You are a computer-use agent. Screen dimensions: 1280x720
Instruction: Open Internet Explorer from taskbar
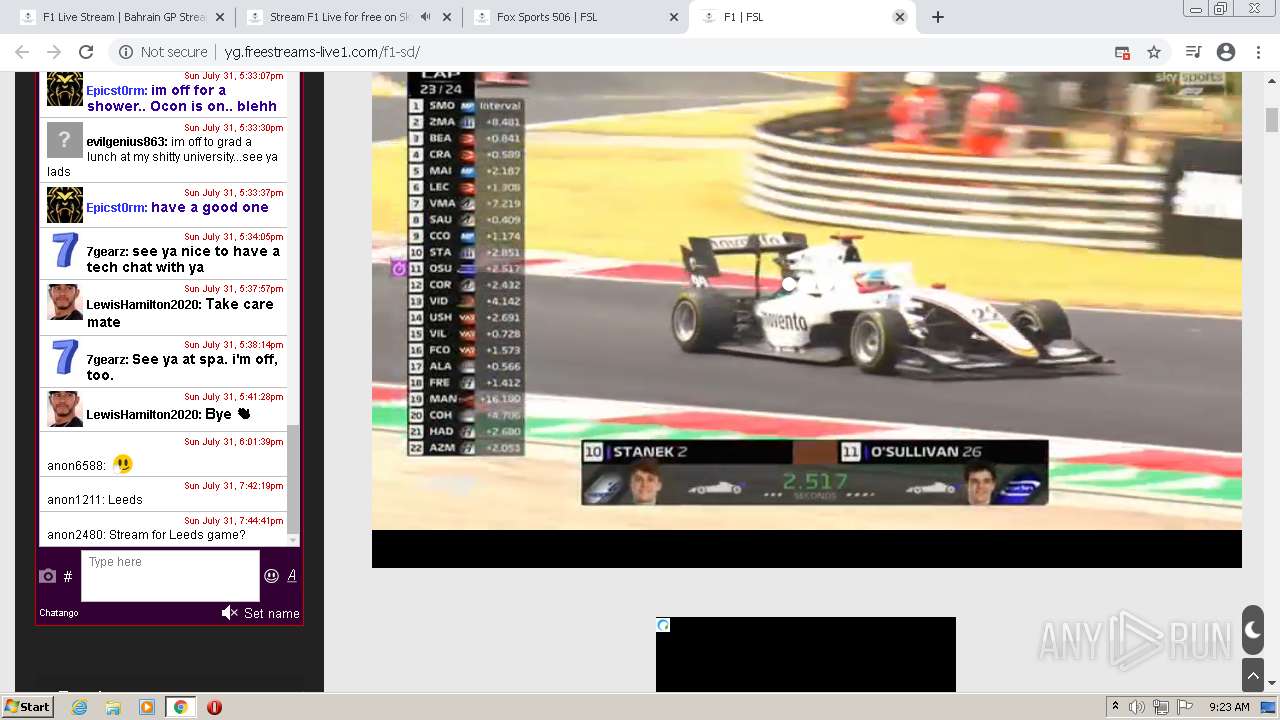pos(80,707)
